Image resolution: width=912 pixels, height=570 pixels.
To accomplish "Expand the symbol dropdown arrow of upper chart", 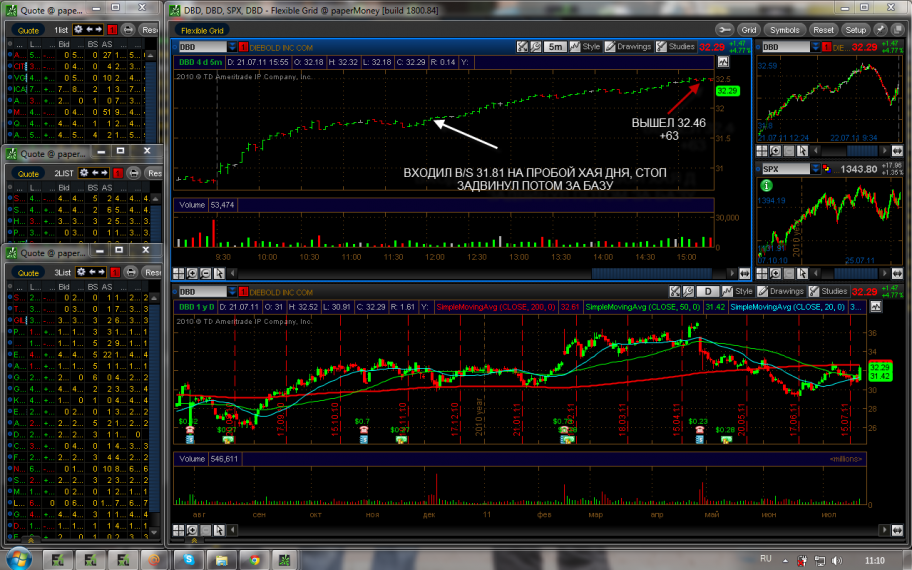I will tap(232, 47).
